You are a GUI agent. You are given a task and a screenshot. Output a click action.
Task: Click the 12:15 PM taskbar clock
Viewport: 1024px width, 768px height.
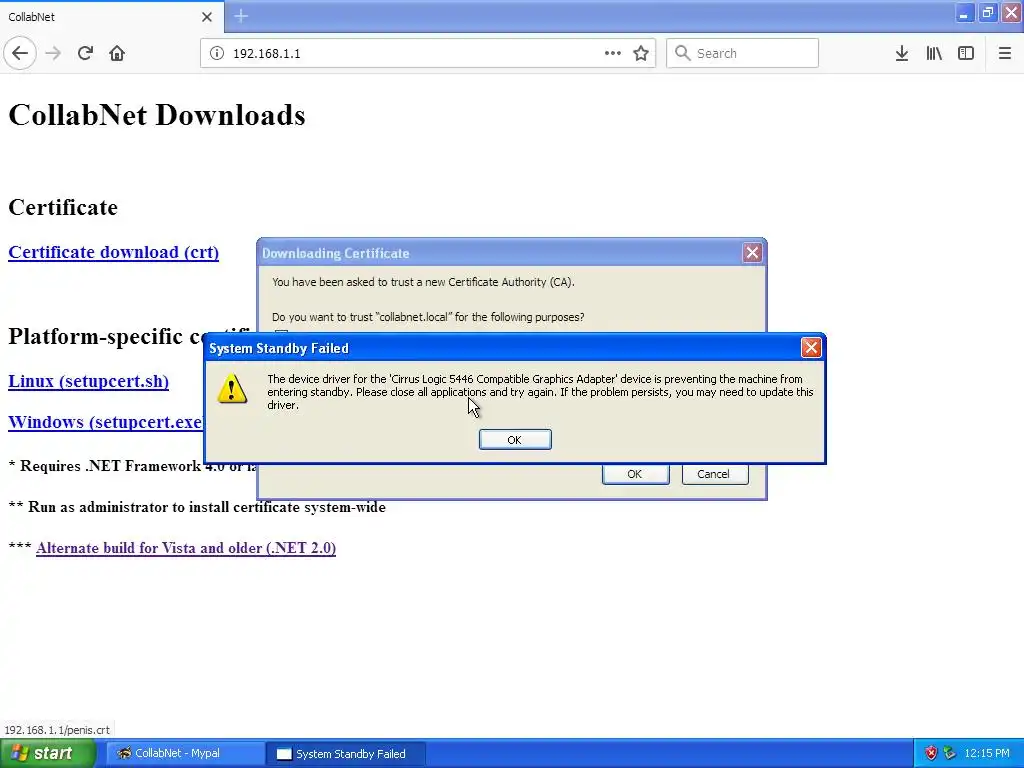[x=987, y=754]
